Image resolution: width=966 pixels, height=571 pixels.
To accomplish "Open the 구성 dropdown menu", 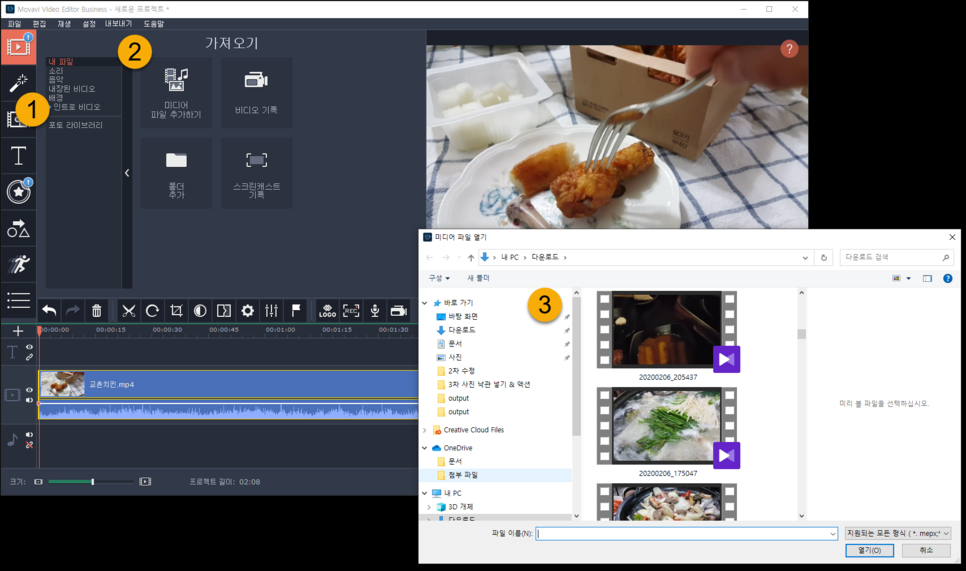I will point(439,278).
